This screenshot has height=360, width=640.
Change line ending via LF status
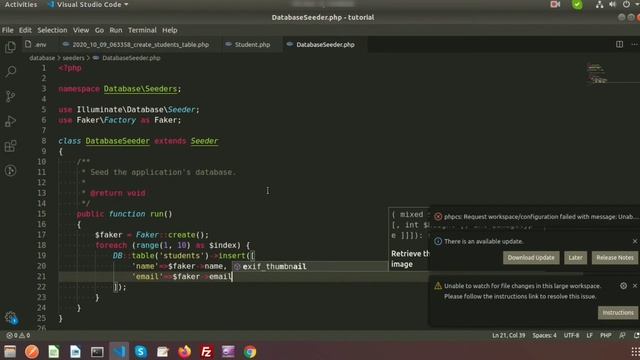pyautogui.click(x=589, y=335)
